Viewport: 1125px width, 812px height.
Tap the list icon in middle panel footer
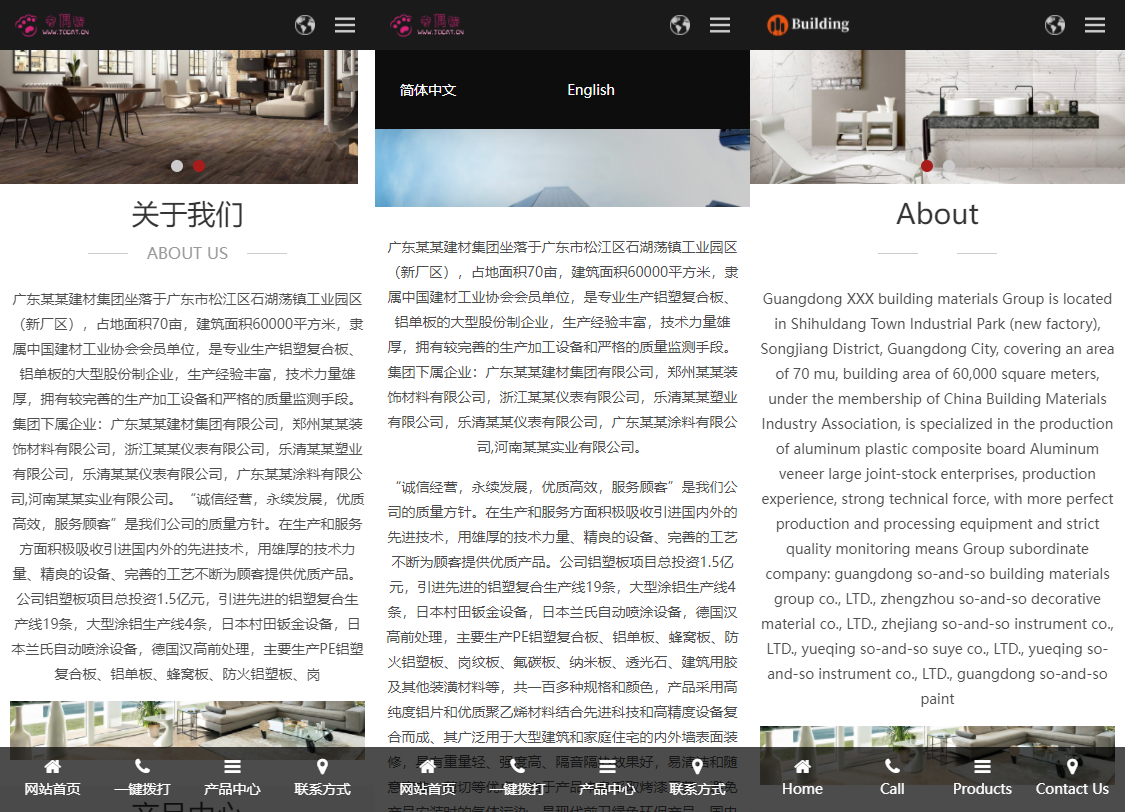[x=607, y=766]
